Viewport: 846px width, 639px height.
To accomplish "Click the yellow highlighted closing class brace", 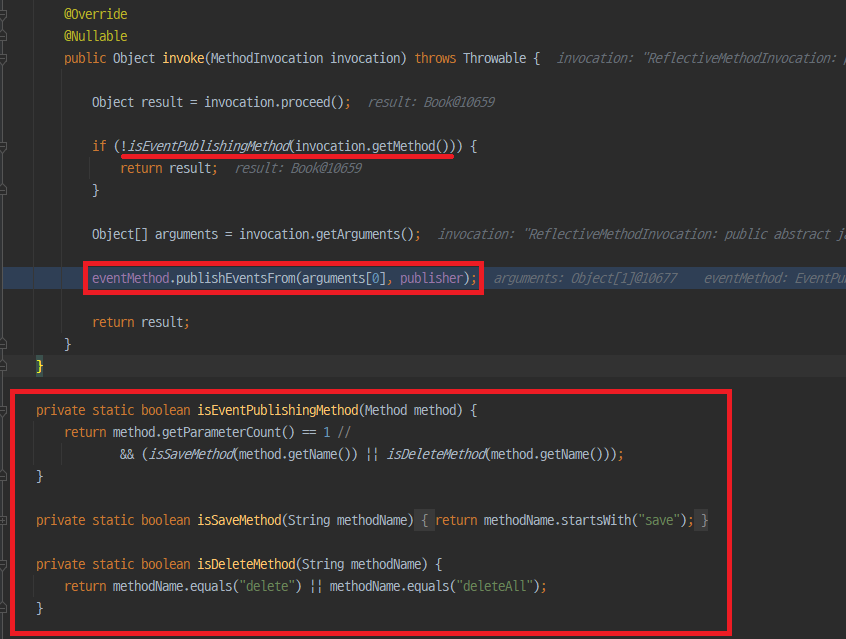I will click(x=39, y=366).
